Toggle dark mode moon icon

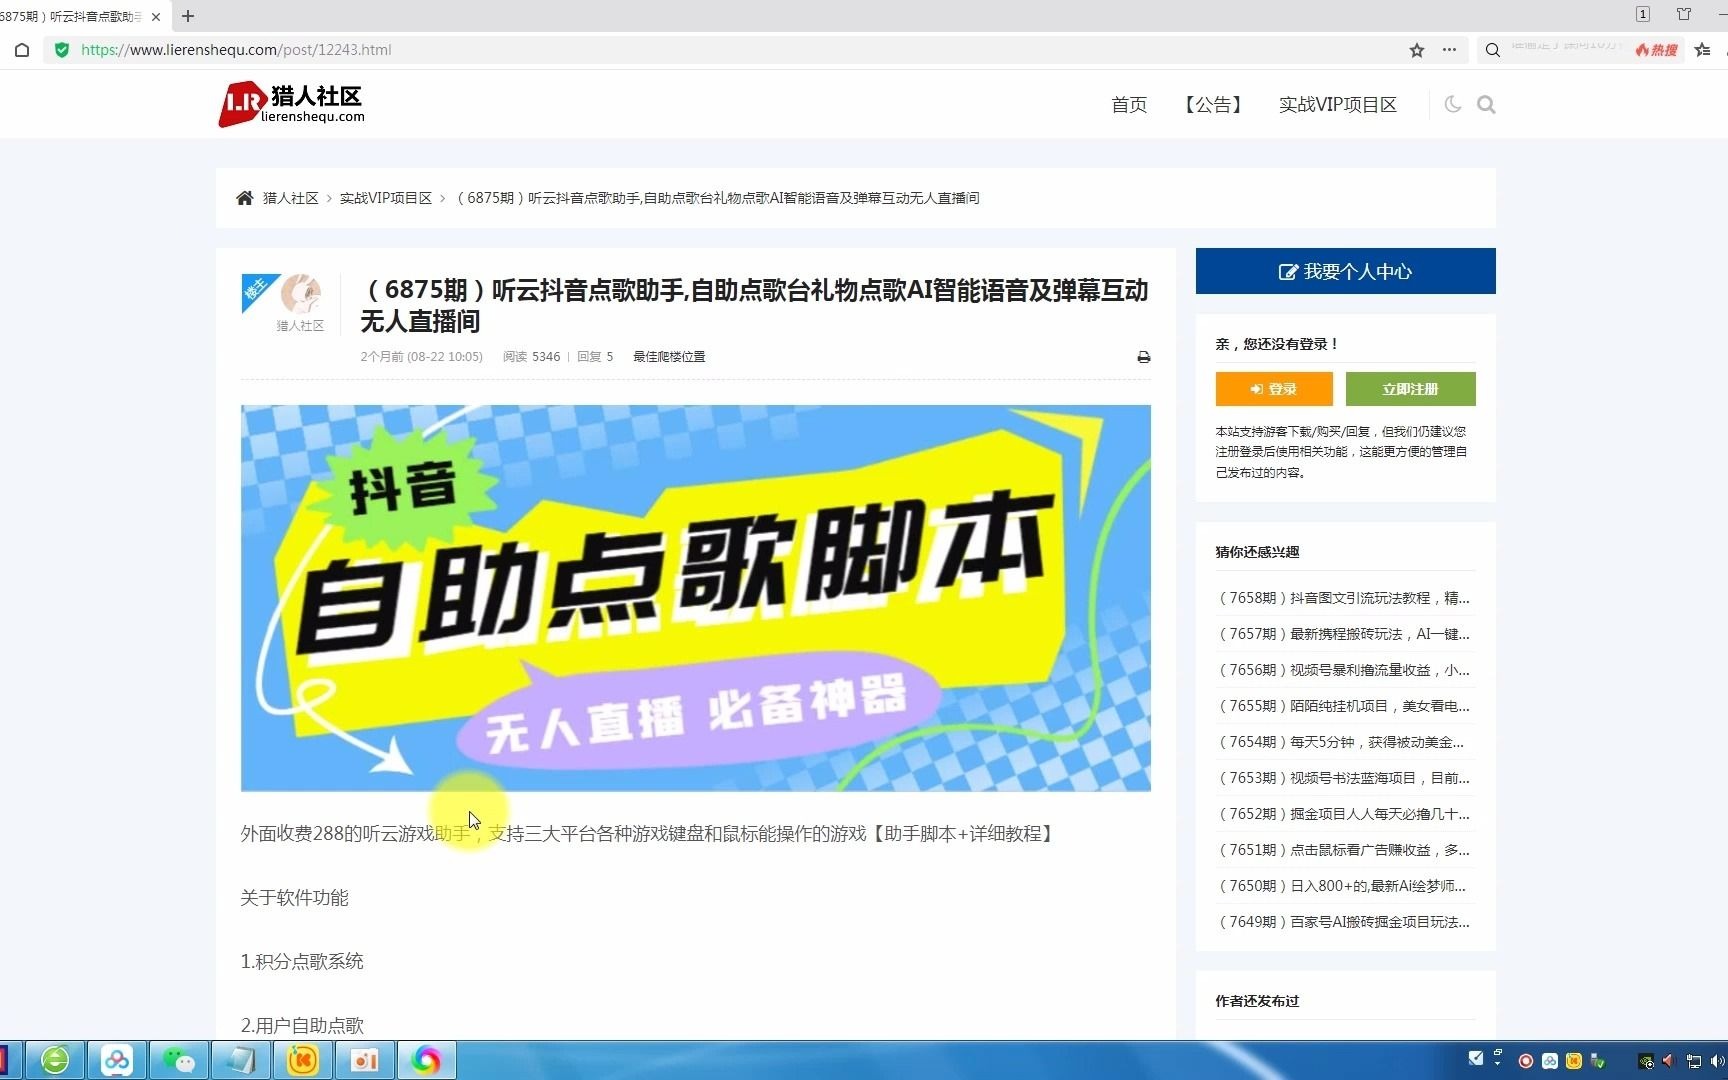[1453, 104]
